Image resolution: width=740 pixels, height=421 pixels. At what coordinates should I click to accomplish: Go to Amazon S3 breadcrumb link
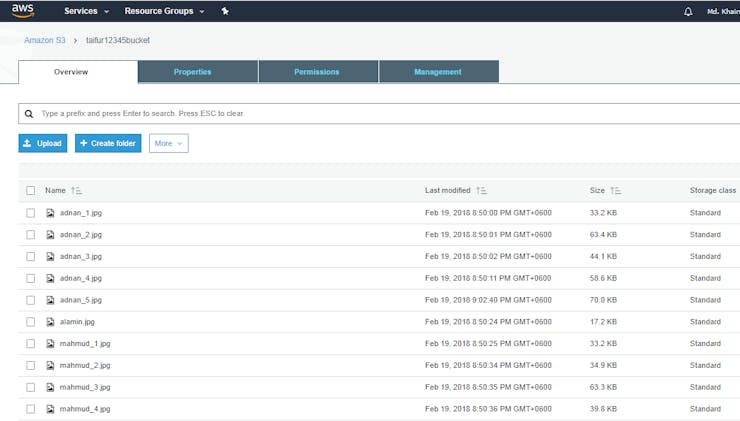pyautogui.click(x=45, y=40)
